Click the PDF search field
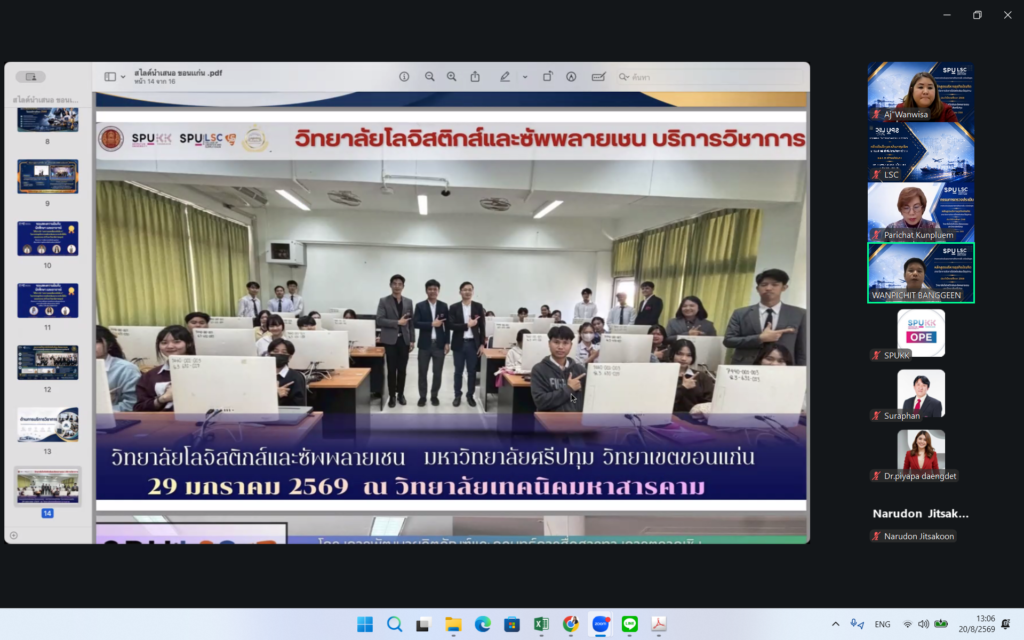The image size is (1024, 640). tap(709, 77)
